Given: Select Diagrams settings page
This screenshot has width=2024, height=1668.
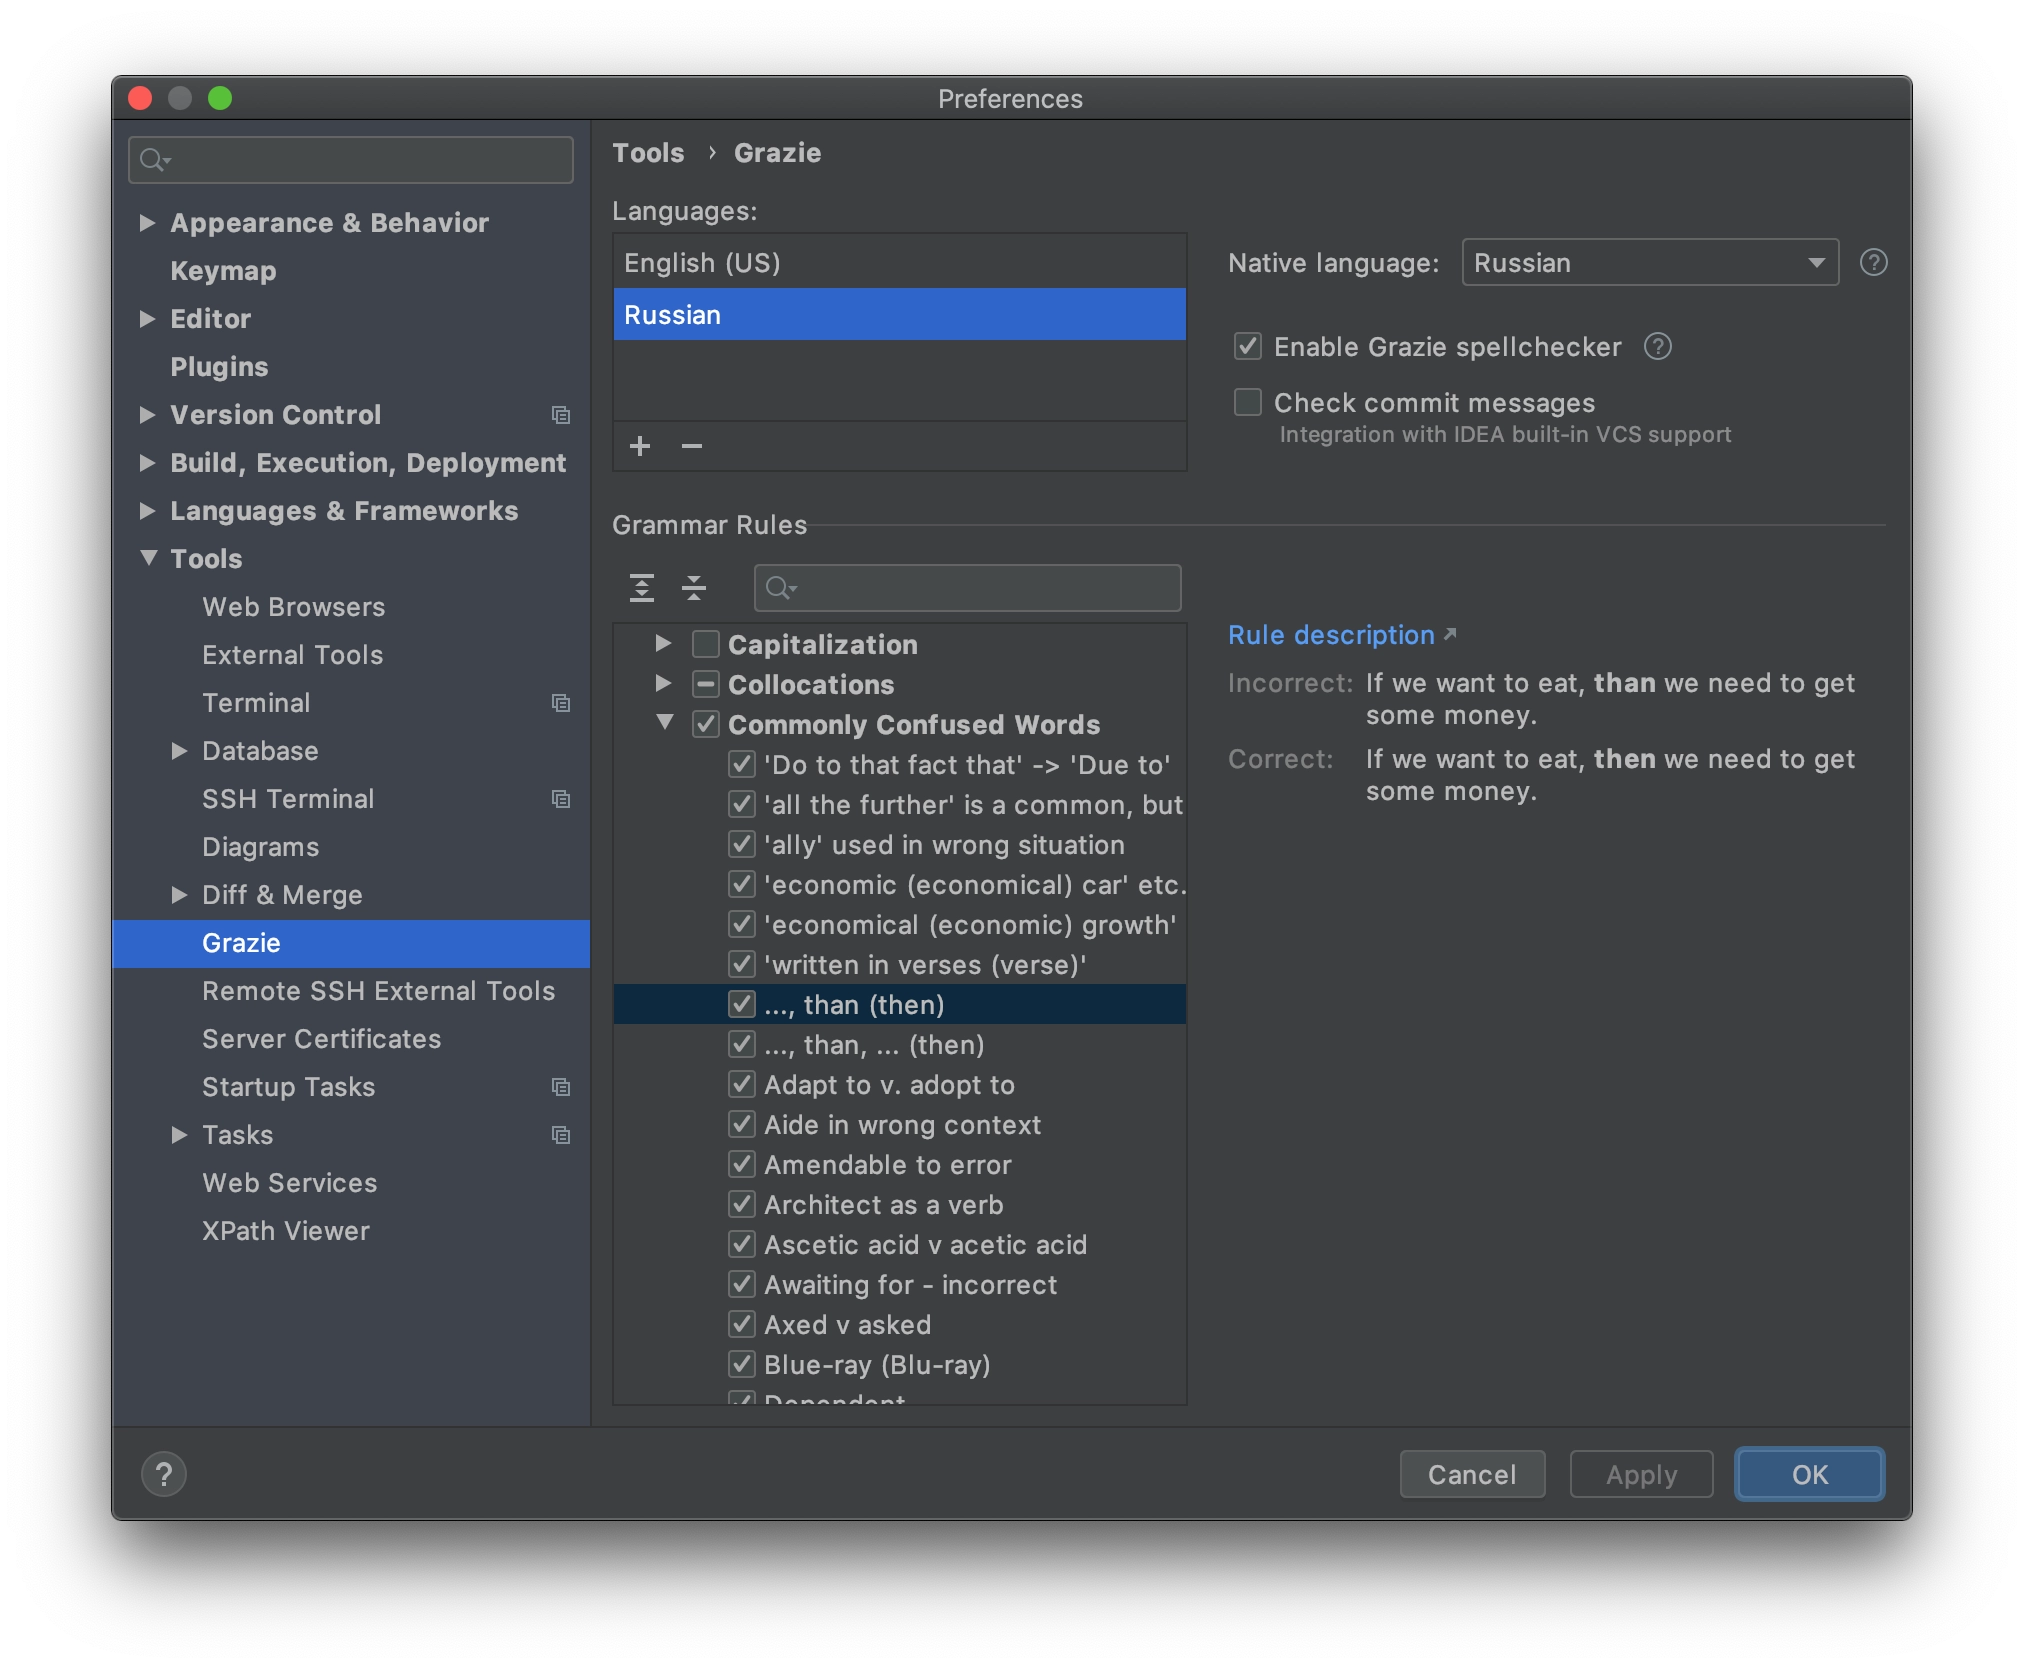Looking at the screenshot, I should pos(260,847).
